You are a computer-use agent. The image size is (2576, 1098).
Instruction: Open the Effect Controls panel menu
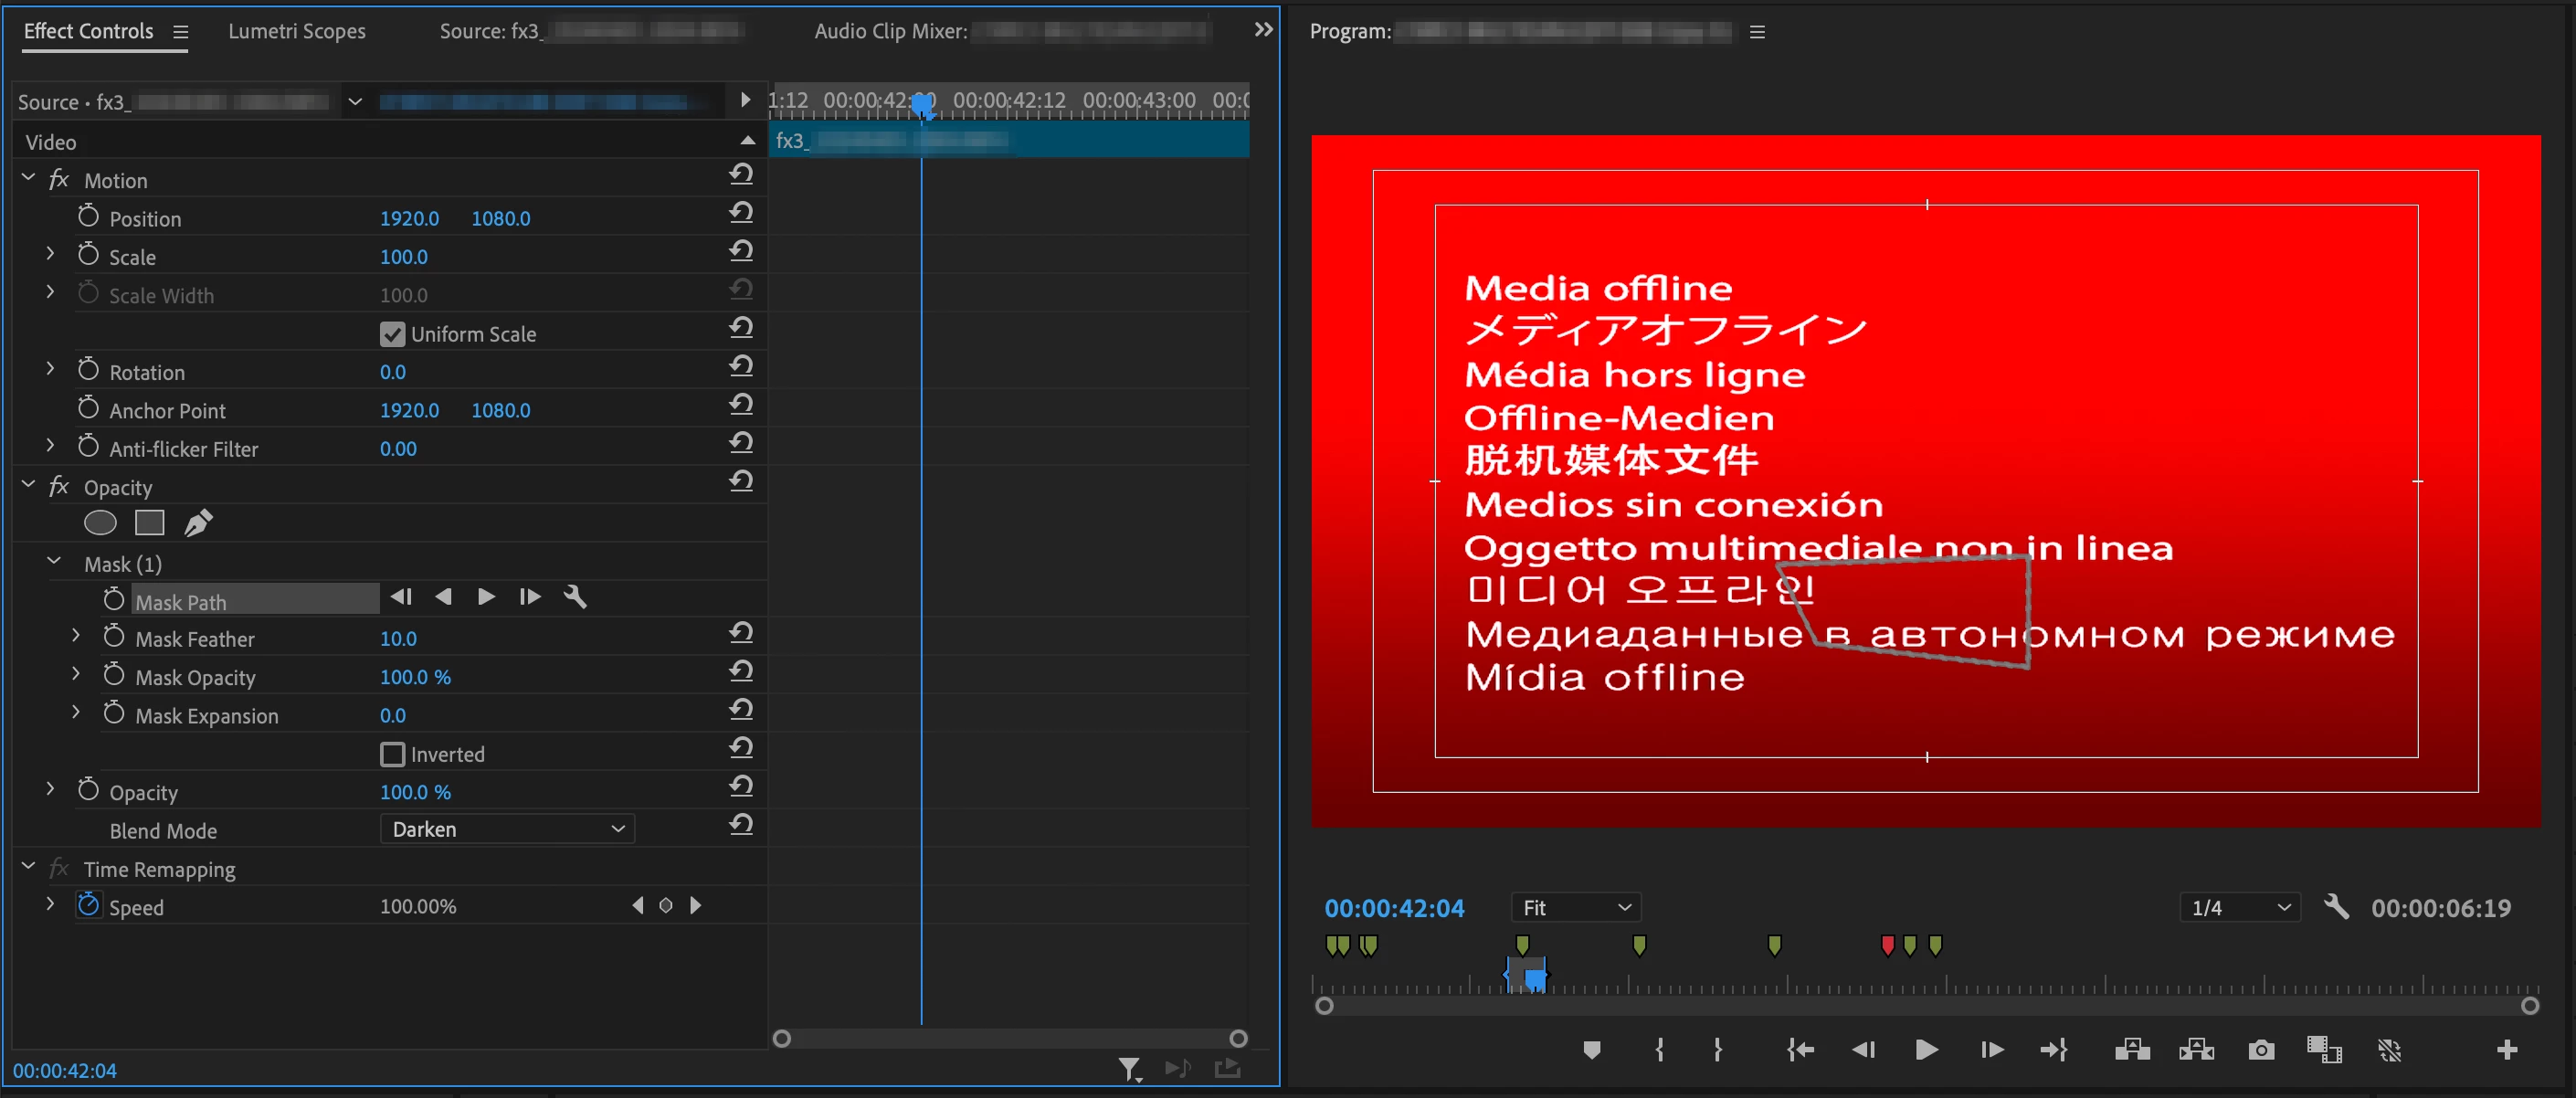(x=180, y=32)
